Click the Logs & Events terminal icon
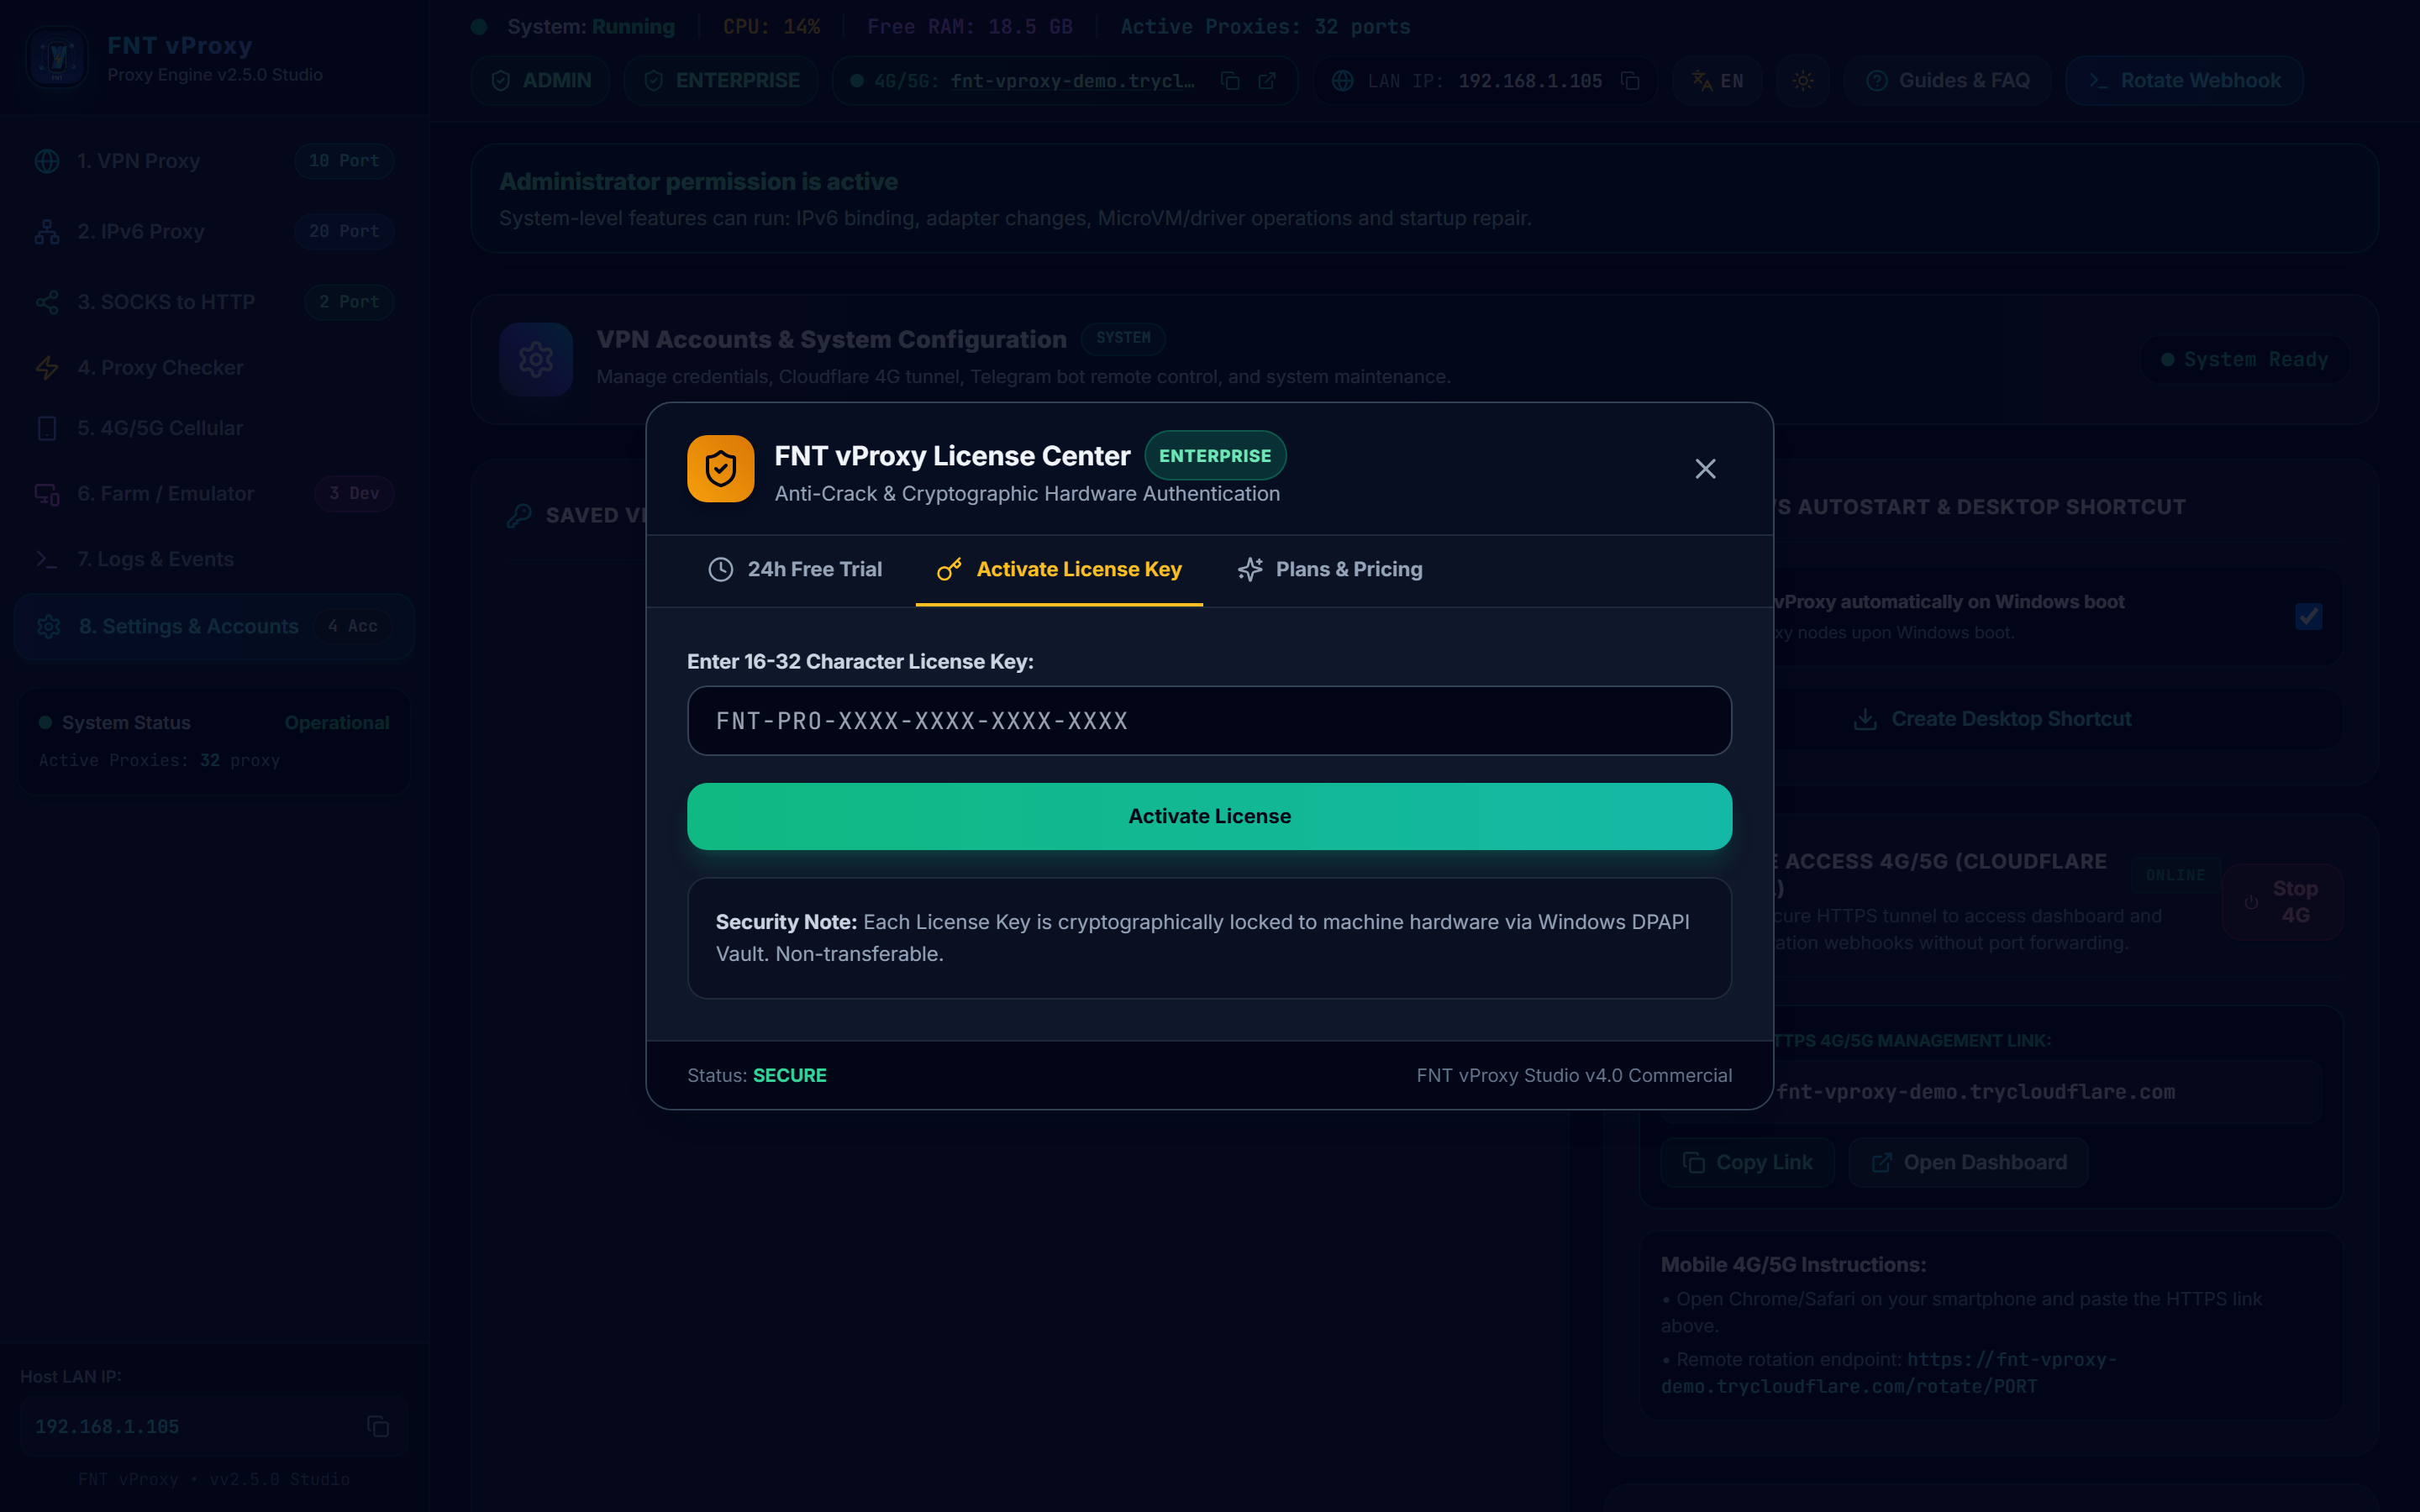This screenshot has width=2420, height=1512. pos(47,559)
